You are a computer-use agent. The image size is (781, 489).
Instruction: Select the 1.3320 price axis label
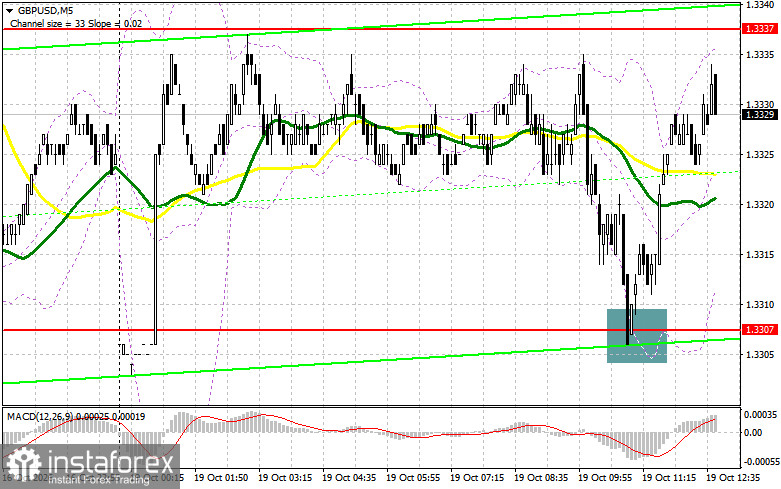point(760,205)
